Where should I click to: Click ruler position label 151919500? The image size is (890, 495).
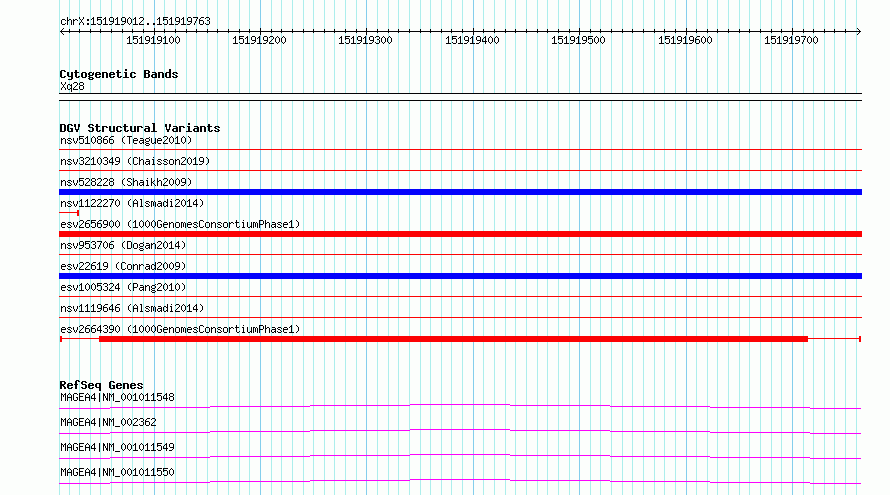click(x=578, y=40)
